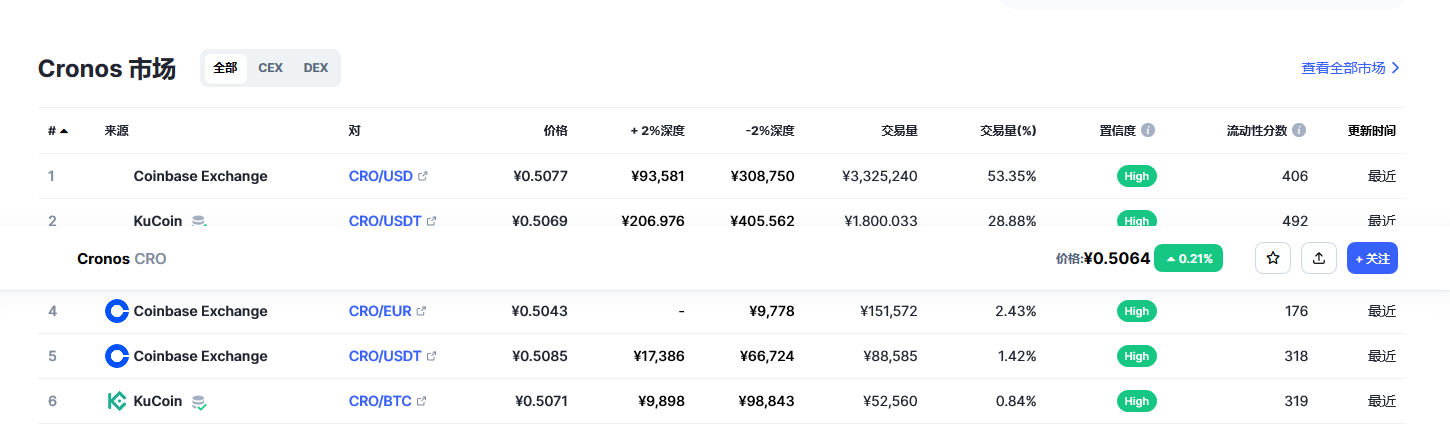The image size is (1450, 430).
Task: Click Coinbase logo in the CRO/EUR row
Action: click(x=117, y=311)
